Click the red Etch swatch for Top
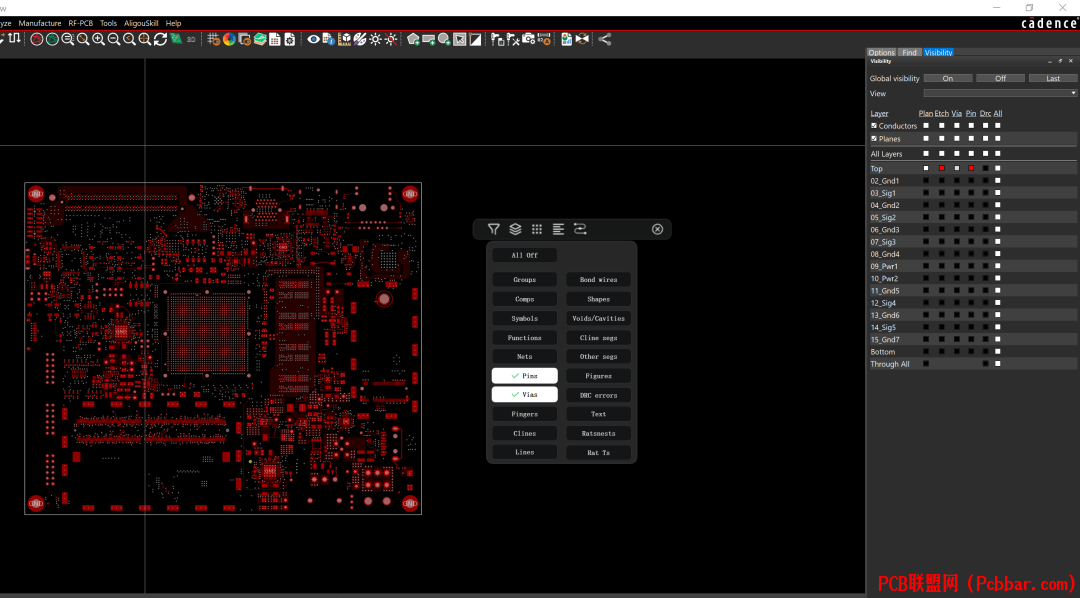Screen dimensions: 1080x598 942,168
